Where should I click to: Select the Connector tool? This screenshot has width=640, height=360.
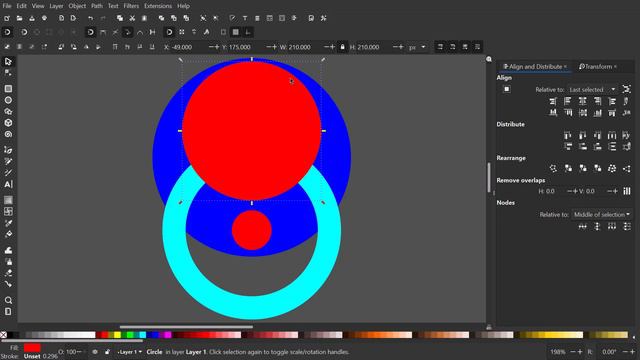pos(8,284)
